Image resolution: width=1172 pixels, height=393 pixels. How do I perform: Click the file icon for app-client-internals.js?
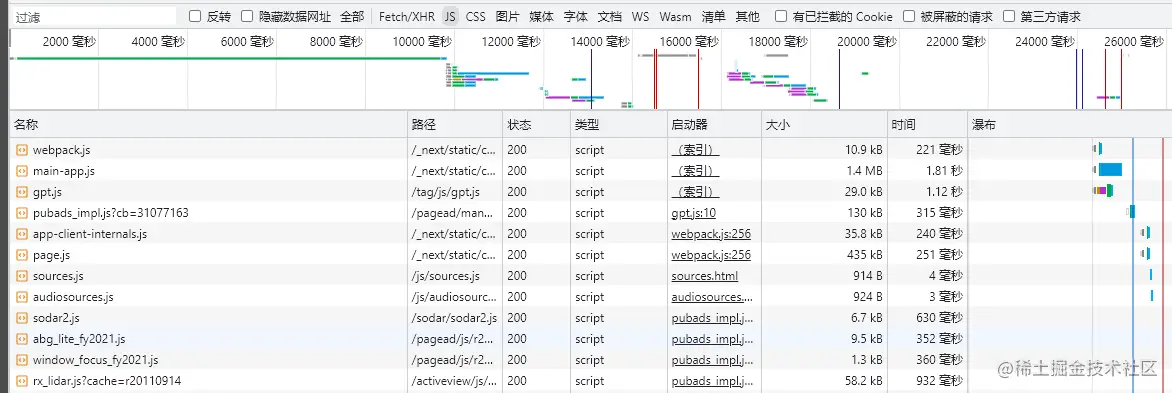[22, 234]
